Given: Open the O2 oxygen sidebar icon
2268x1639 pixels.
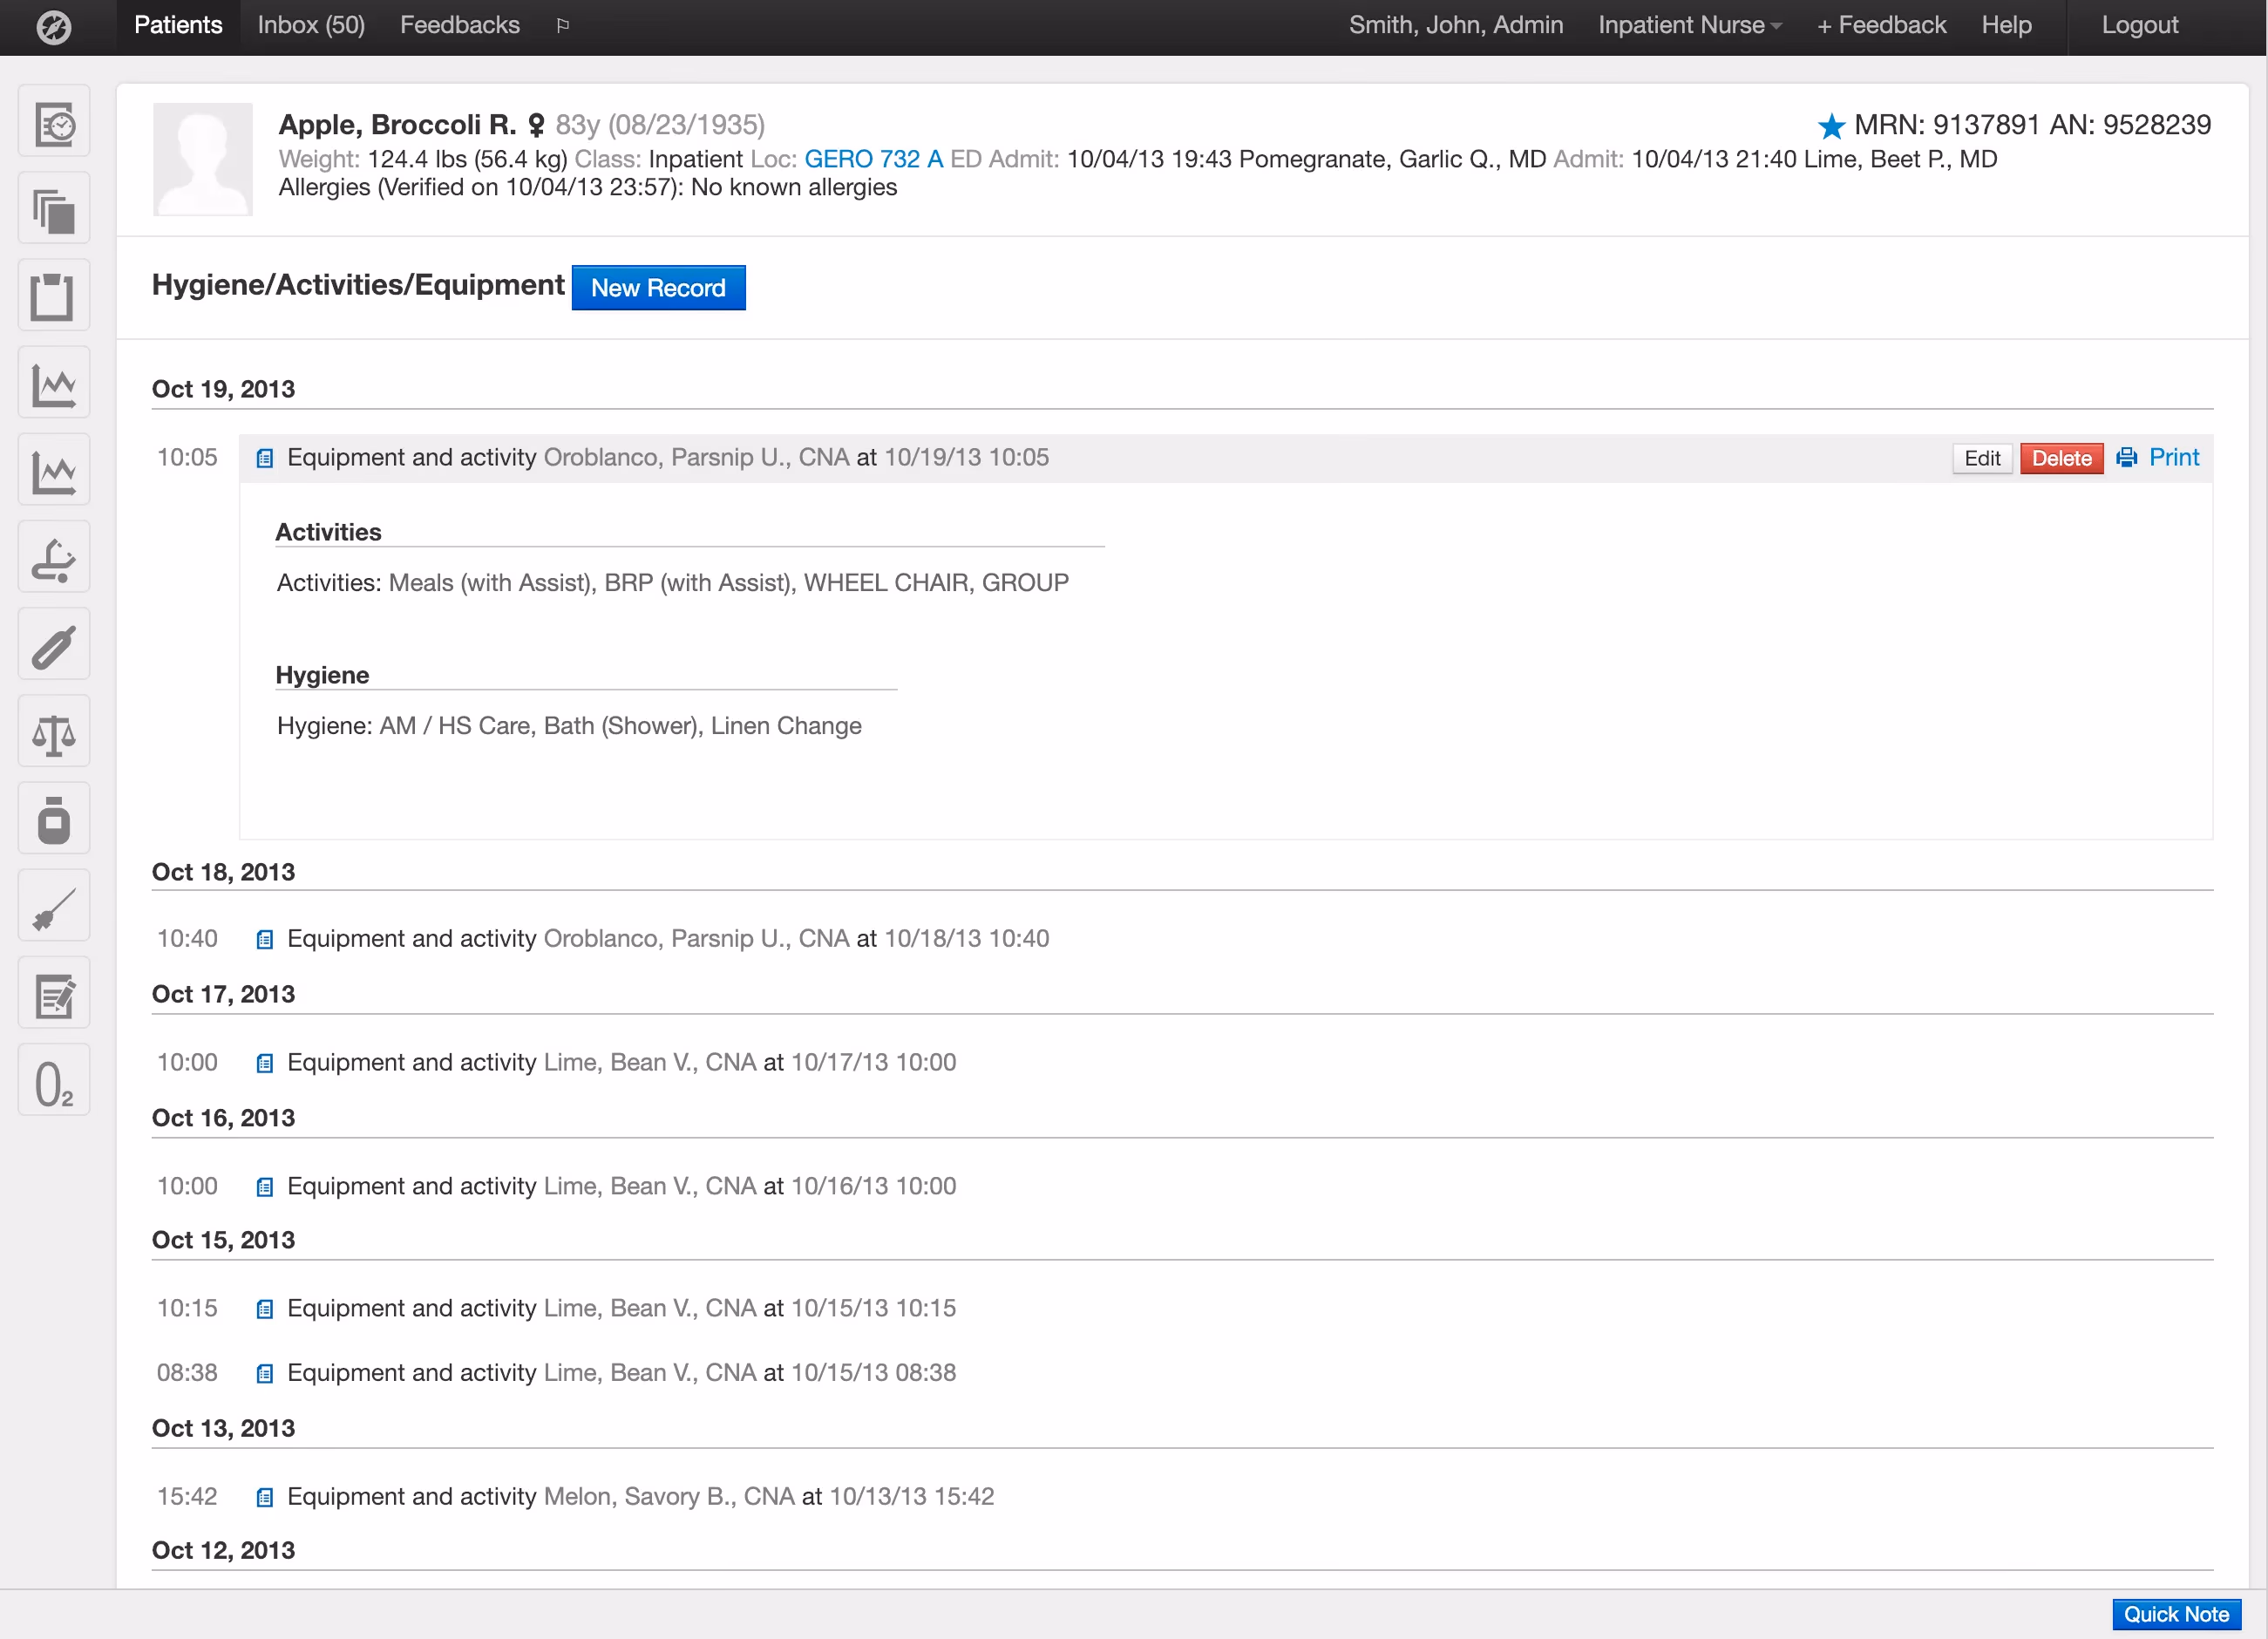Looking at the screenshot, I should (54, 1081).
